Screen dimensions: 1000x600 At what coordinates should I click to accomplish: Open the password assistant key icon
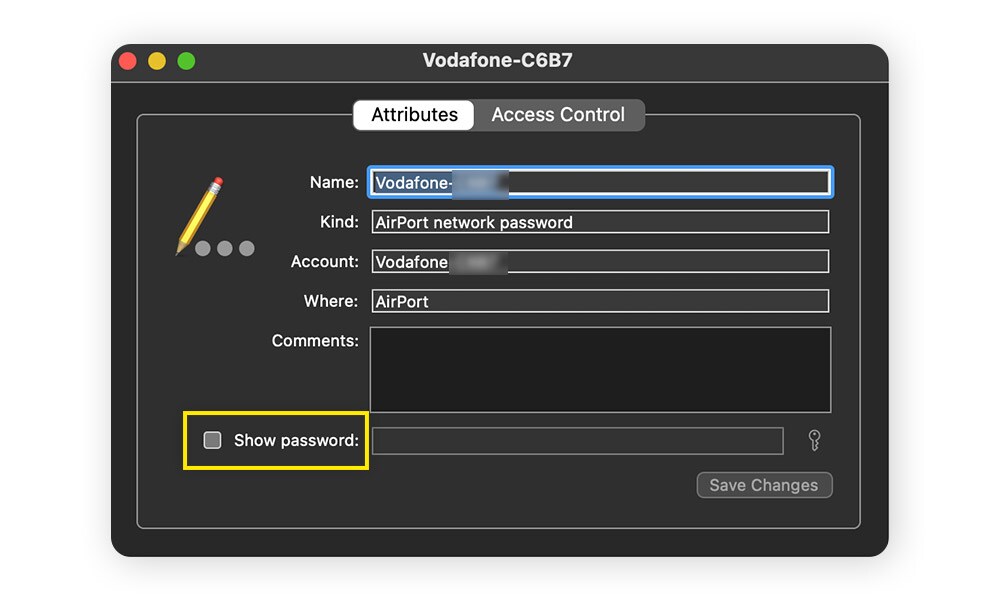tap(814, 441)
